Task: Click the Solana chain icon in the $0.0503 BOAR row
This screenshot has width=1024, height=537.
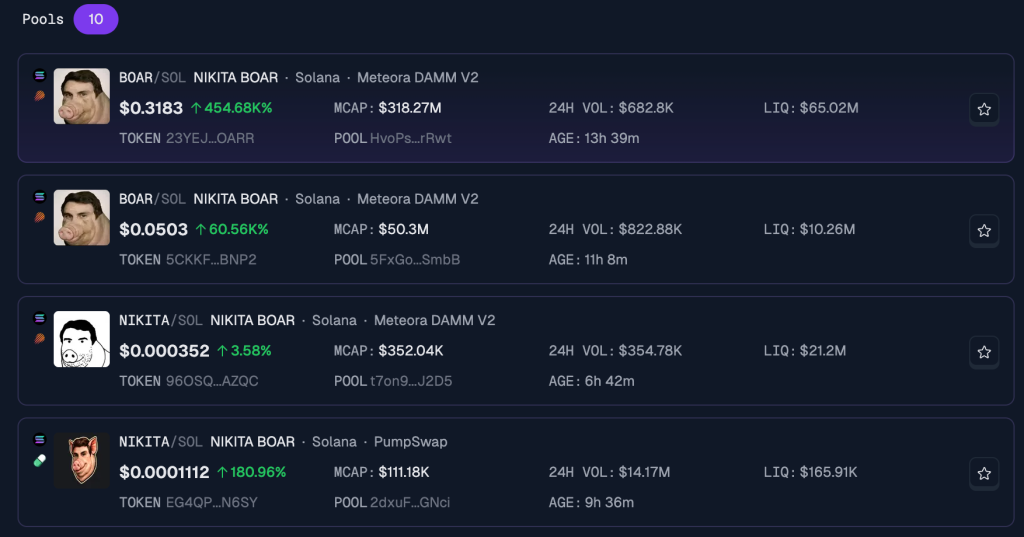Action: 40,197
